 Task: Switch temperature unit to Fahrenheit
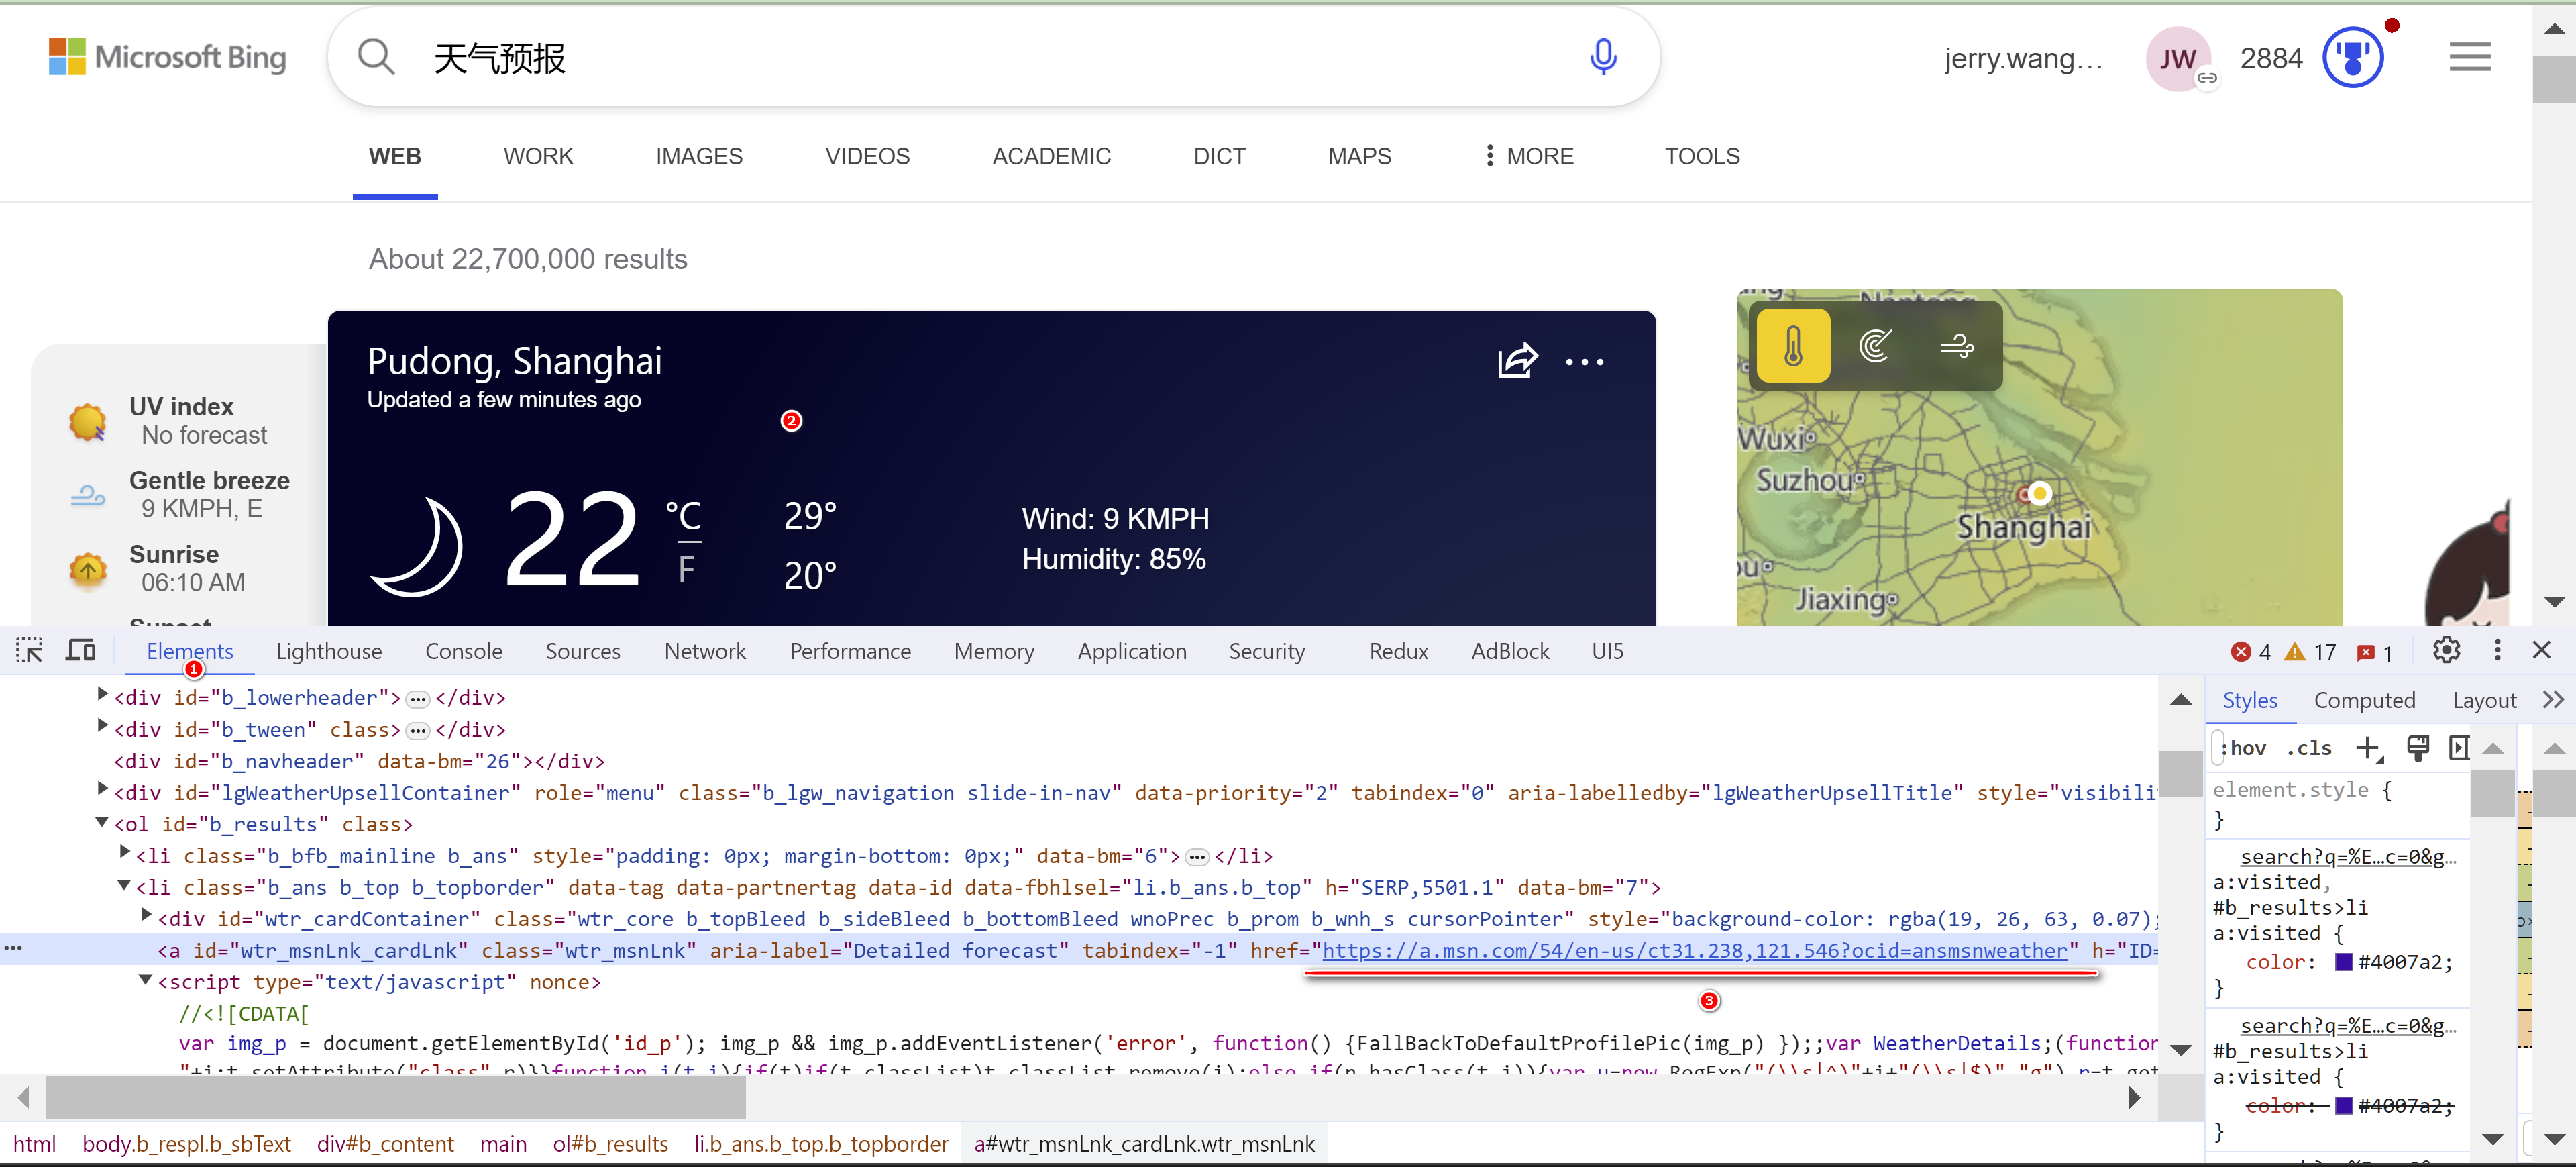tap(686, 570)
